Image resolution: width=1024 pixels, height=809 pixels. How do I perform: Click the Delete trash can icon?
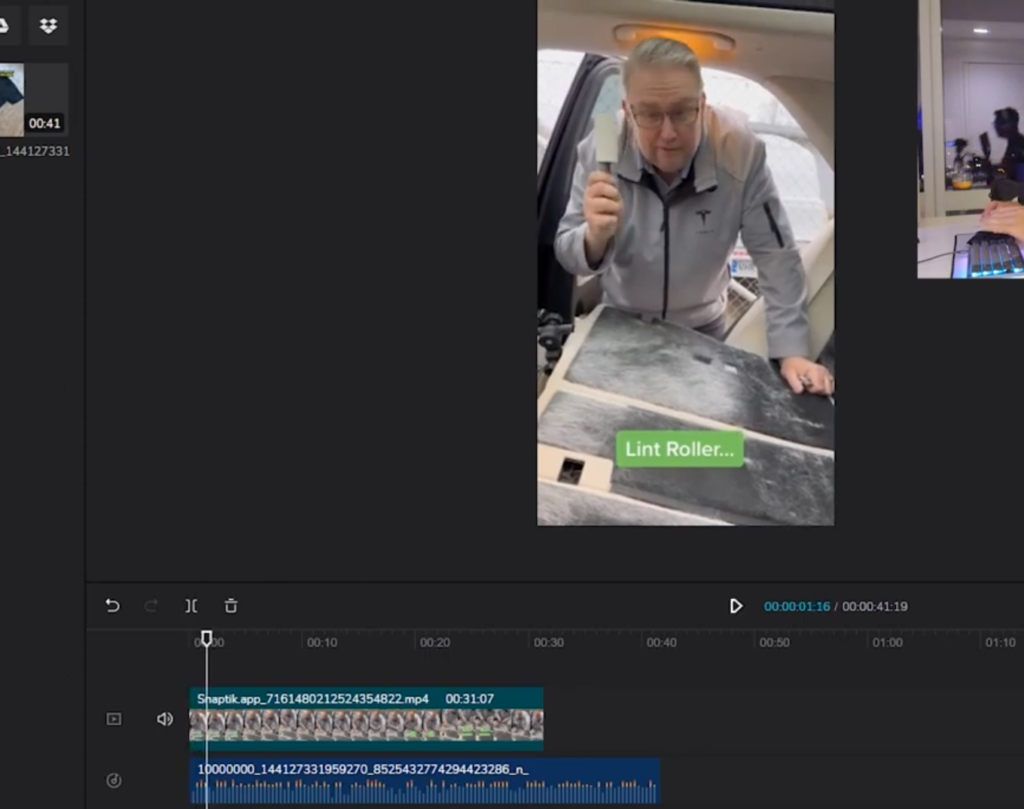pyautogui.click(x=231, y=606)
